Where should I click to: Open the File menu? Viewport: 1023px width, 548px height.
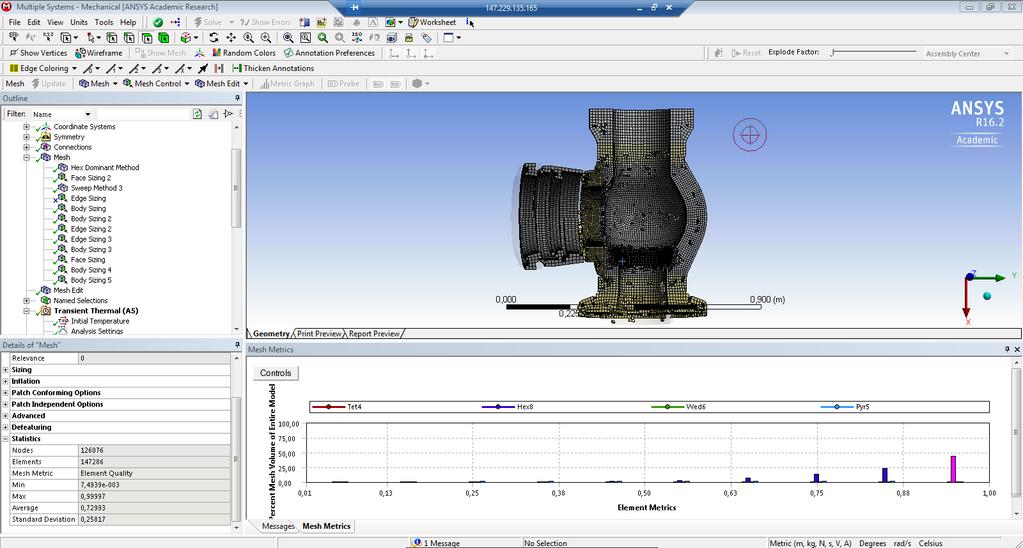pyautogui.click(x=14, y=22)
